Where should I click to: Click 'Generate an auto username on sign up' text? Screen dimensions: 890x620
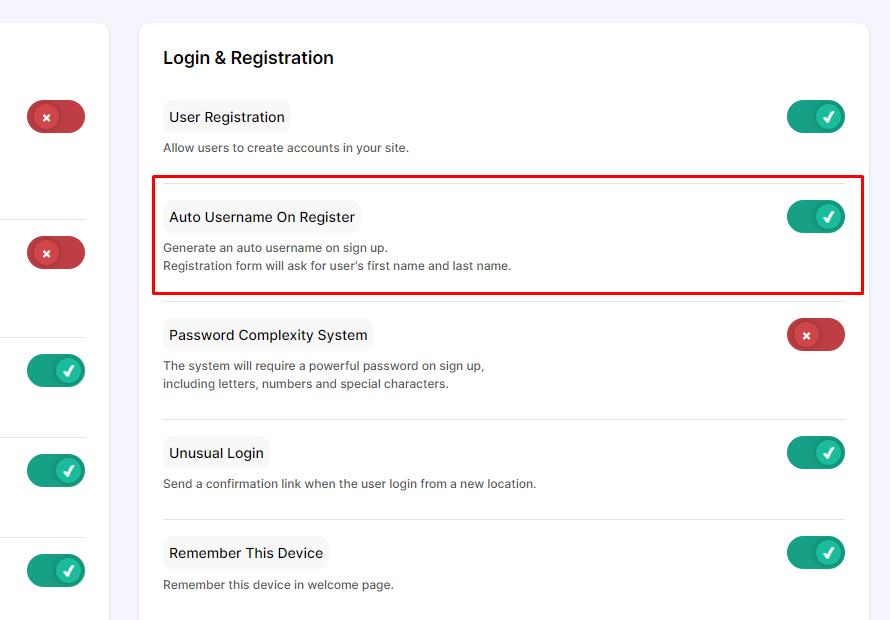click(275, 248)
